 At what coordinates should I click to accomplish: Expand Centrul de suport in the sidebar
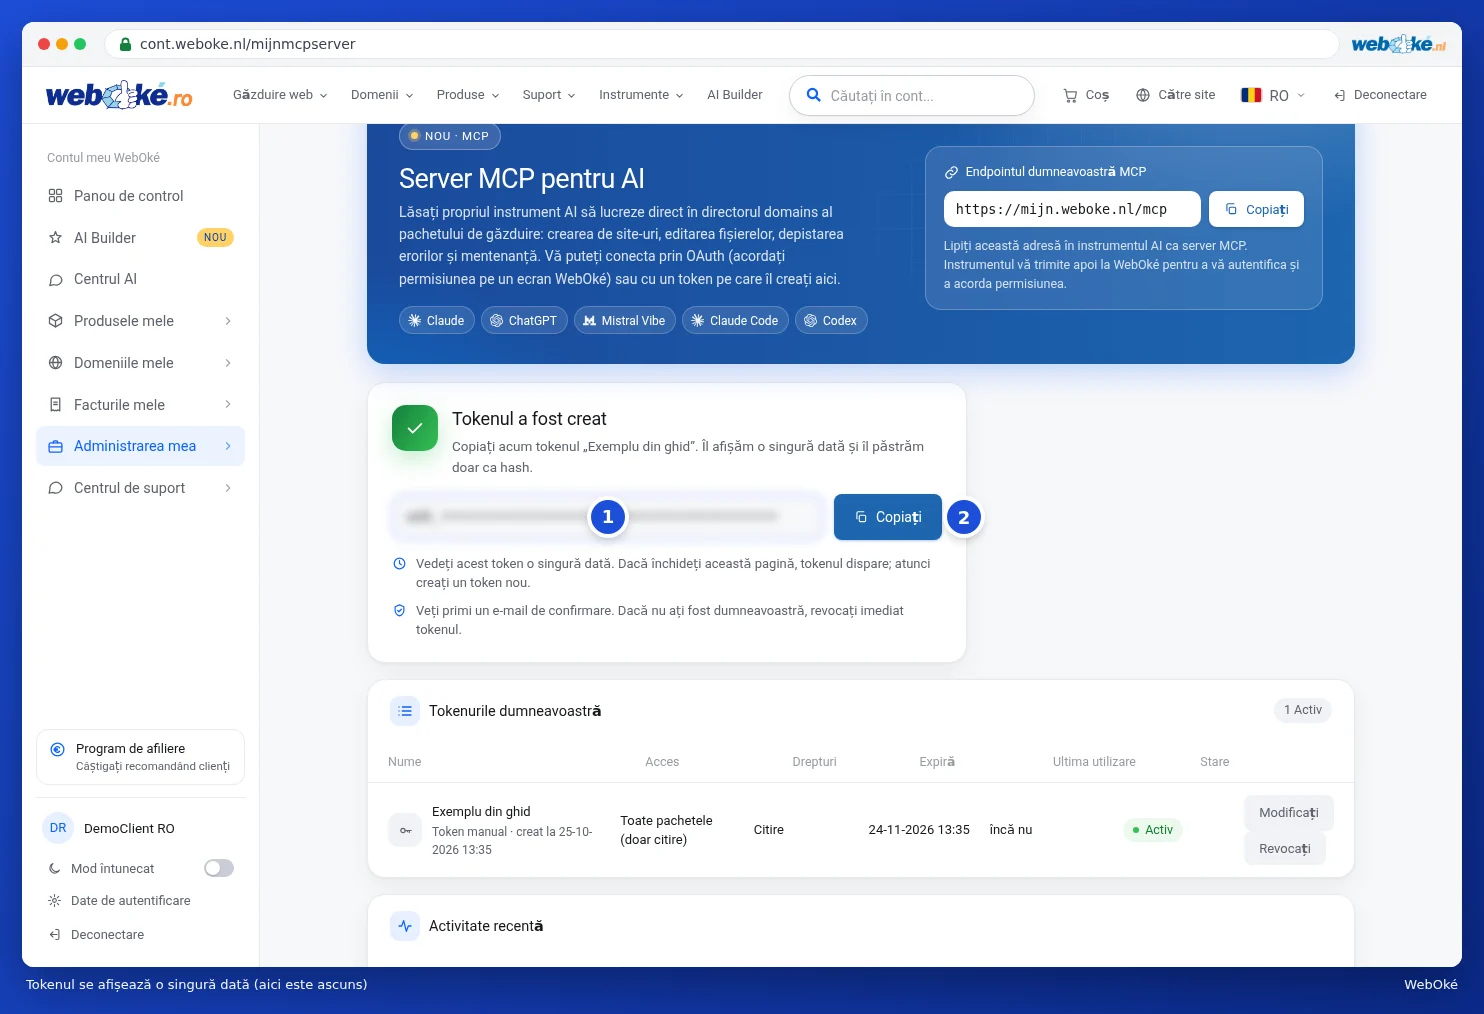[x=140, y=488]
